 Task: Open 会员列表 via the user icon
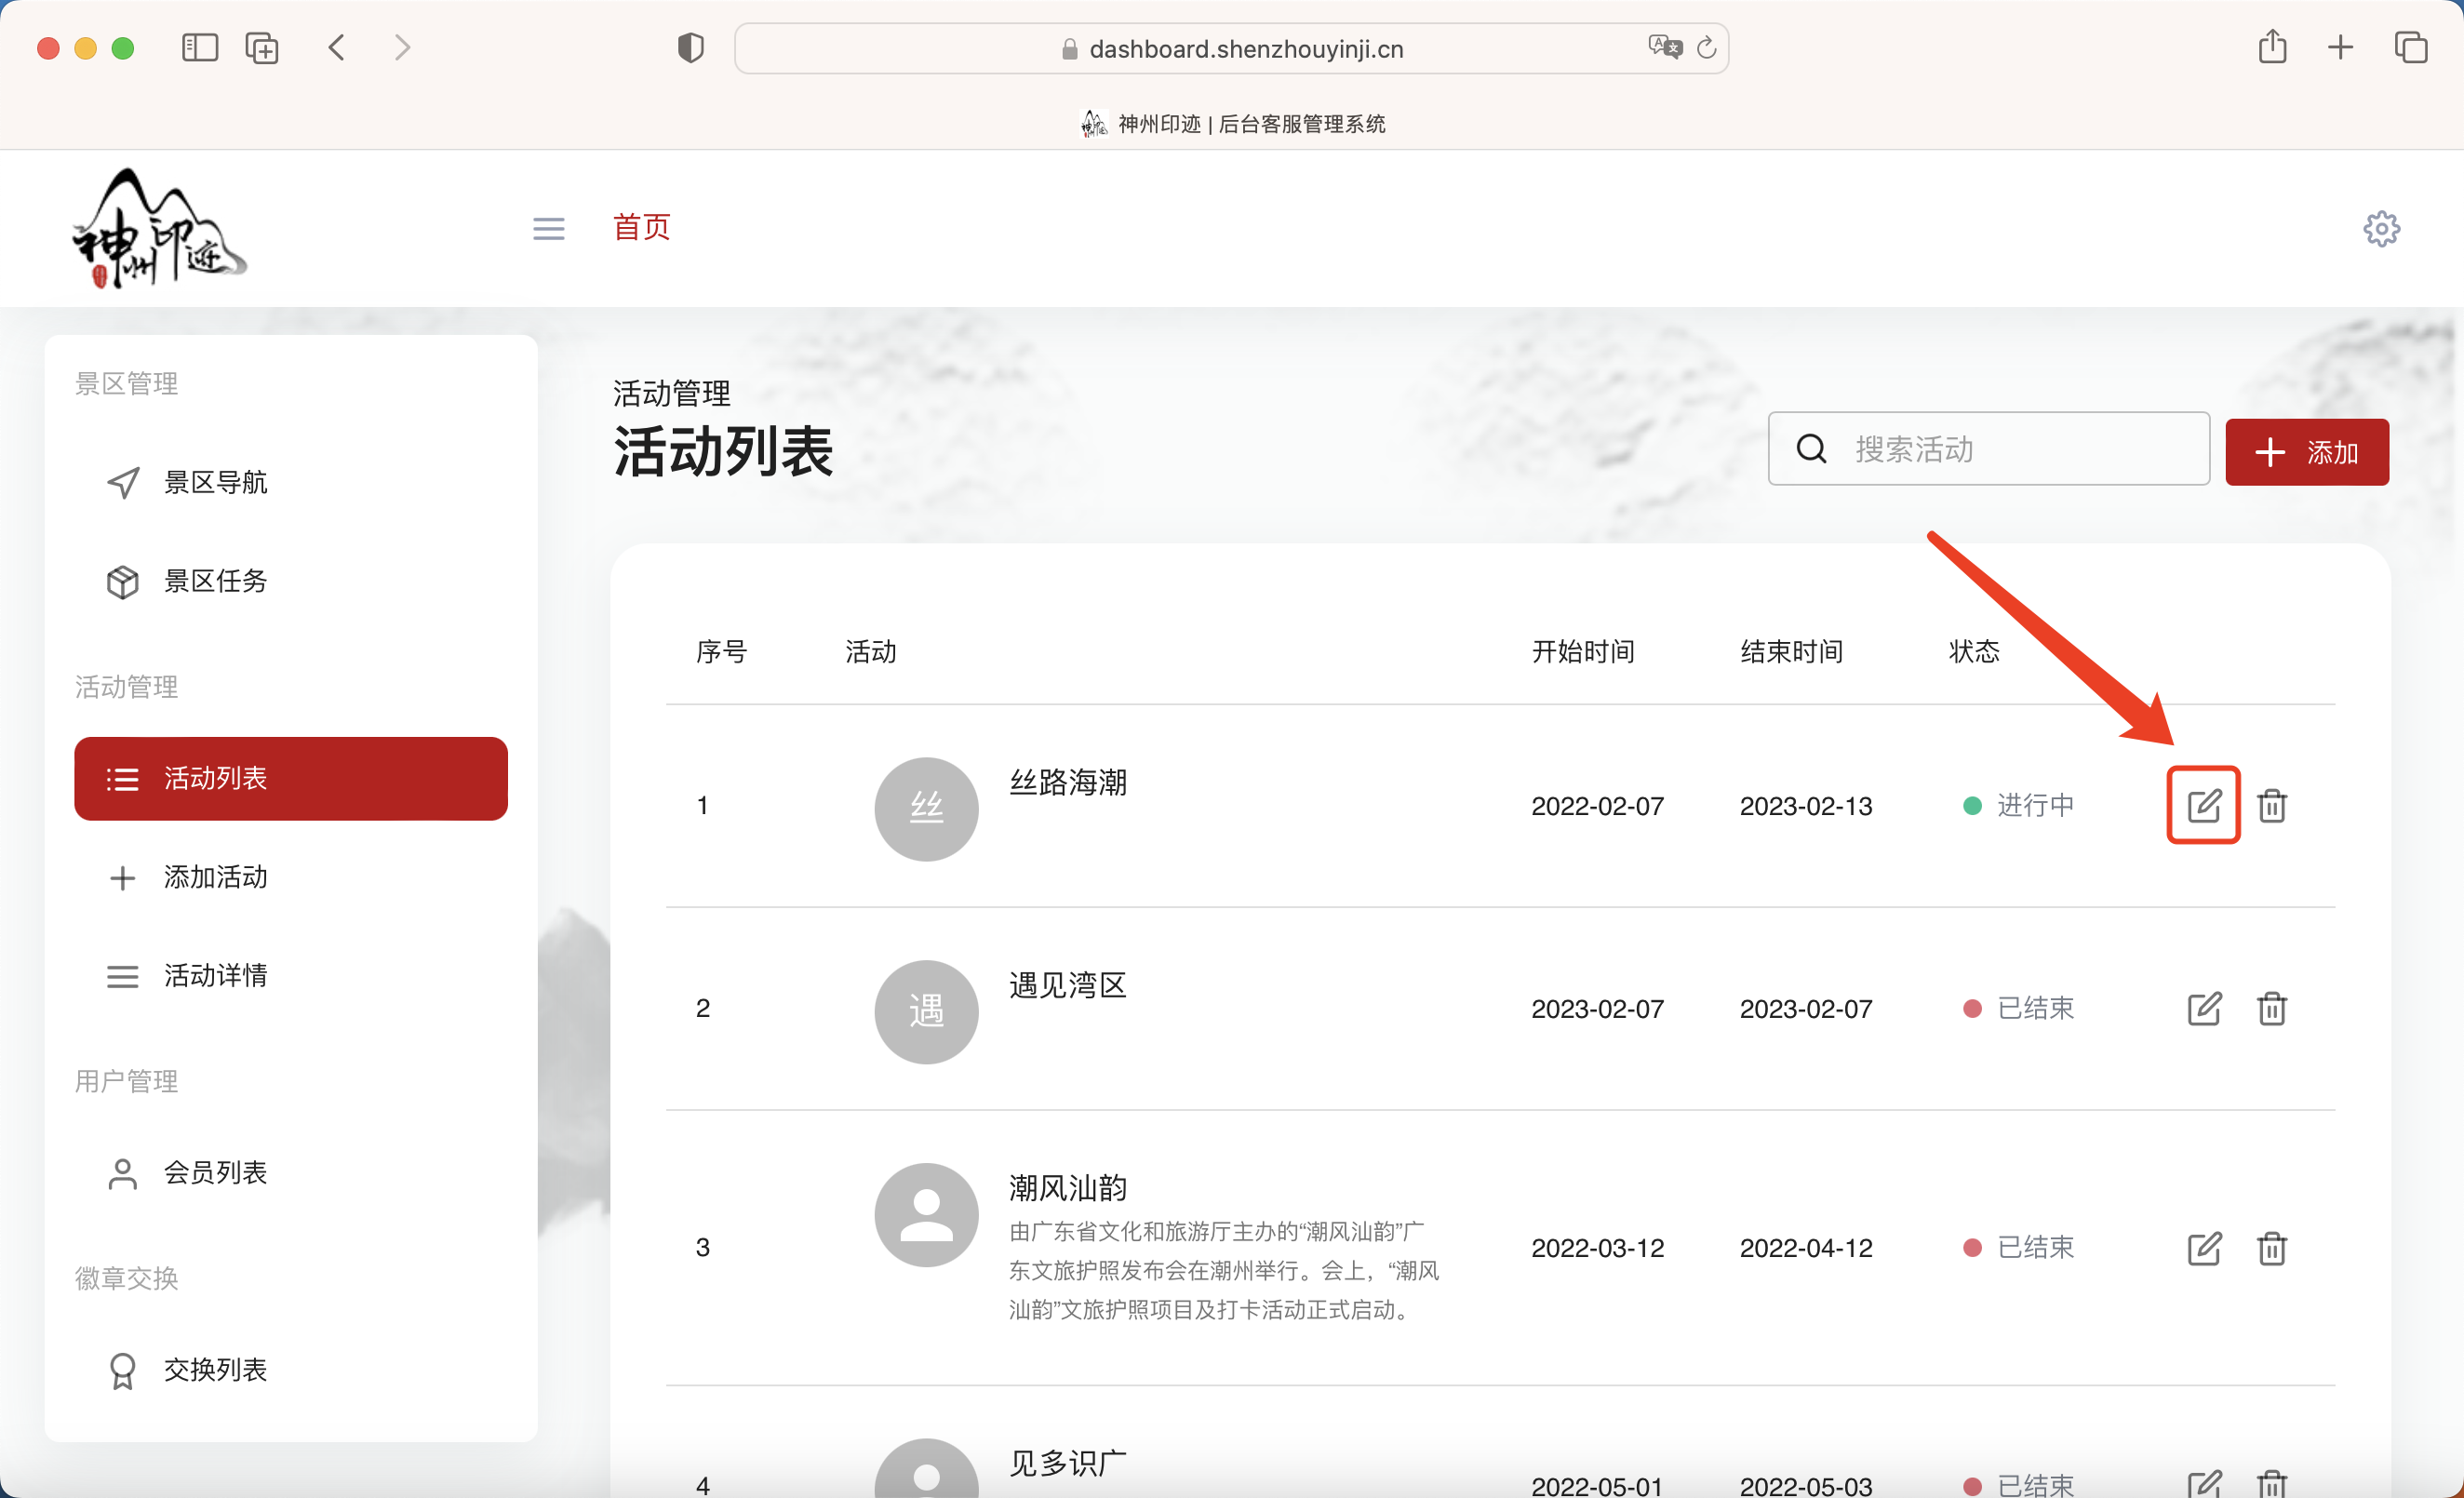122,1172
